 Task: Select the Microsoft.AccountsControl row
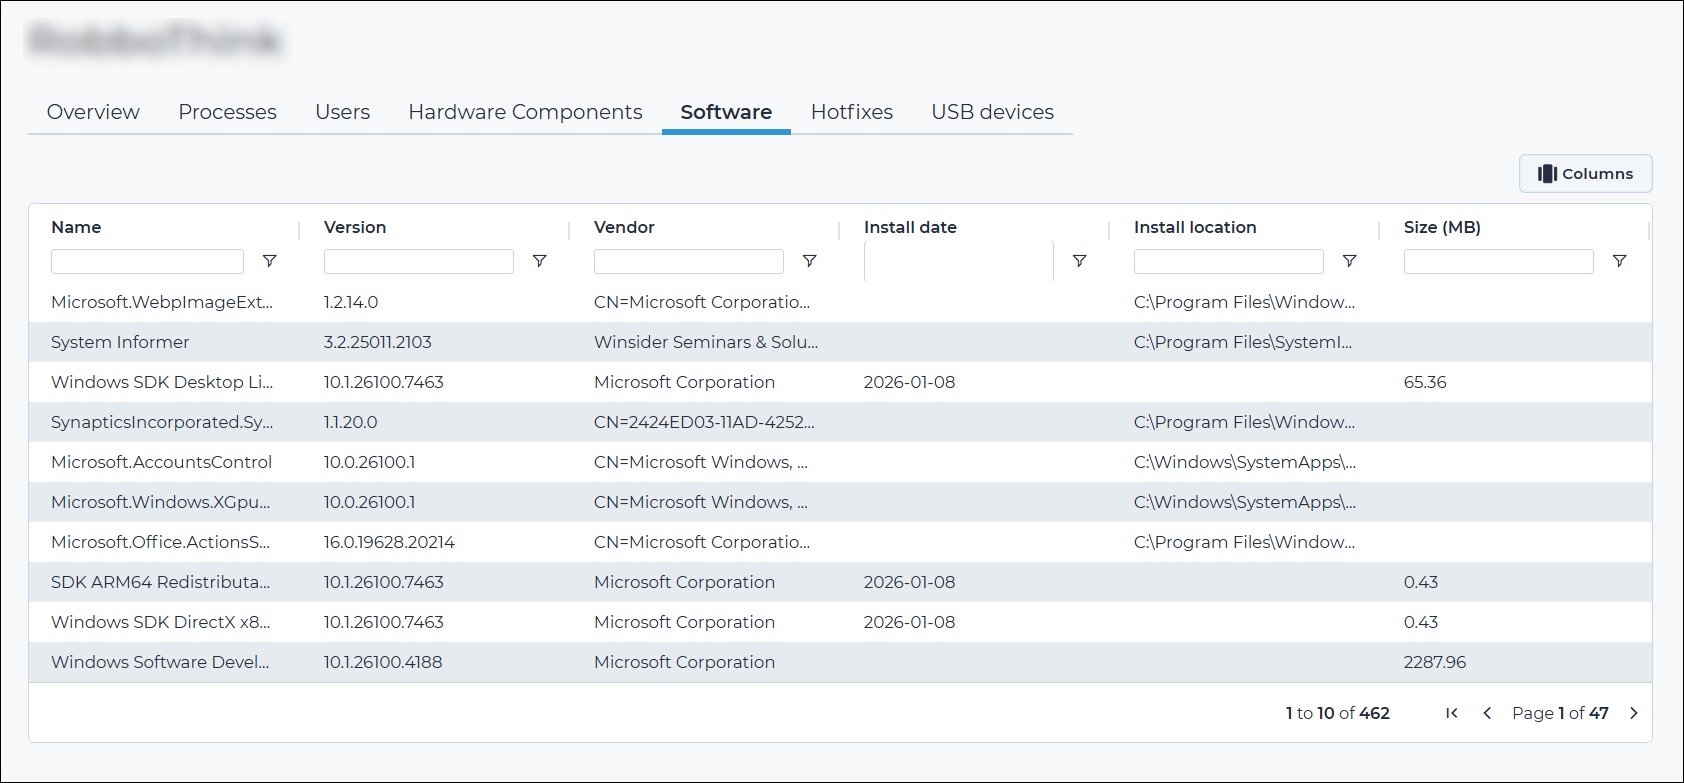tap(840, 462)
